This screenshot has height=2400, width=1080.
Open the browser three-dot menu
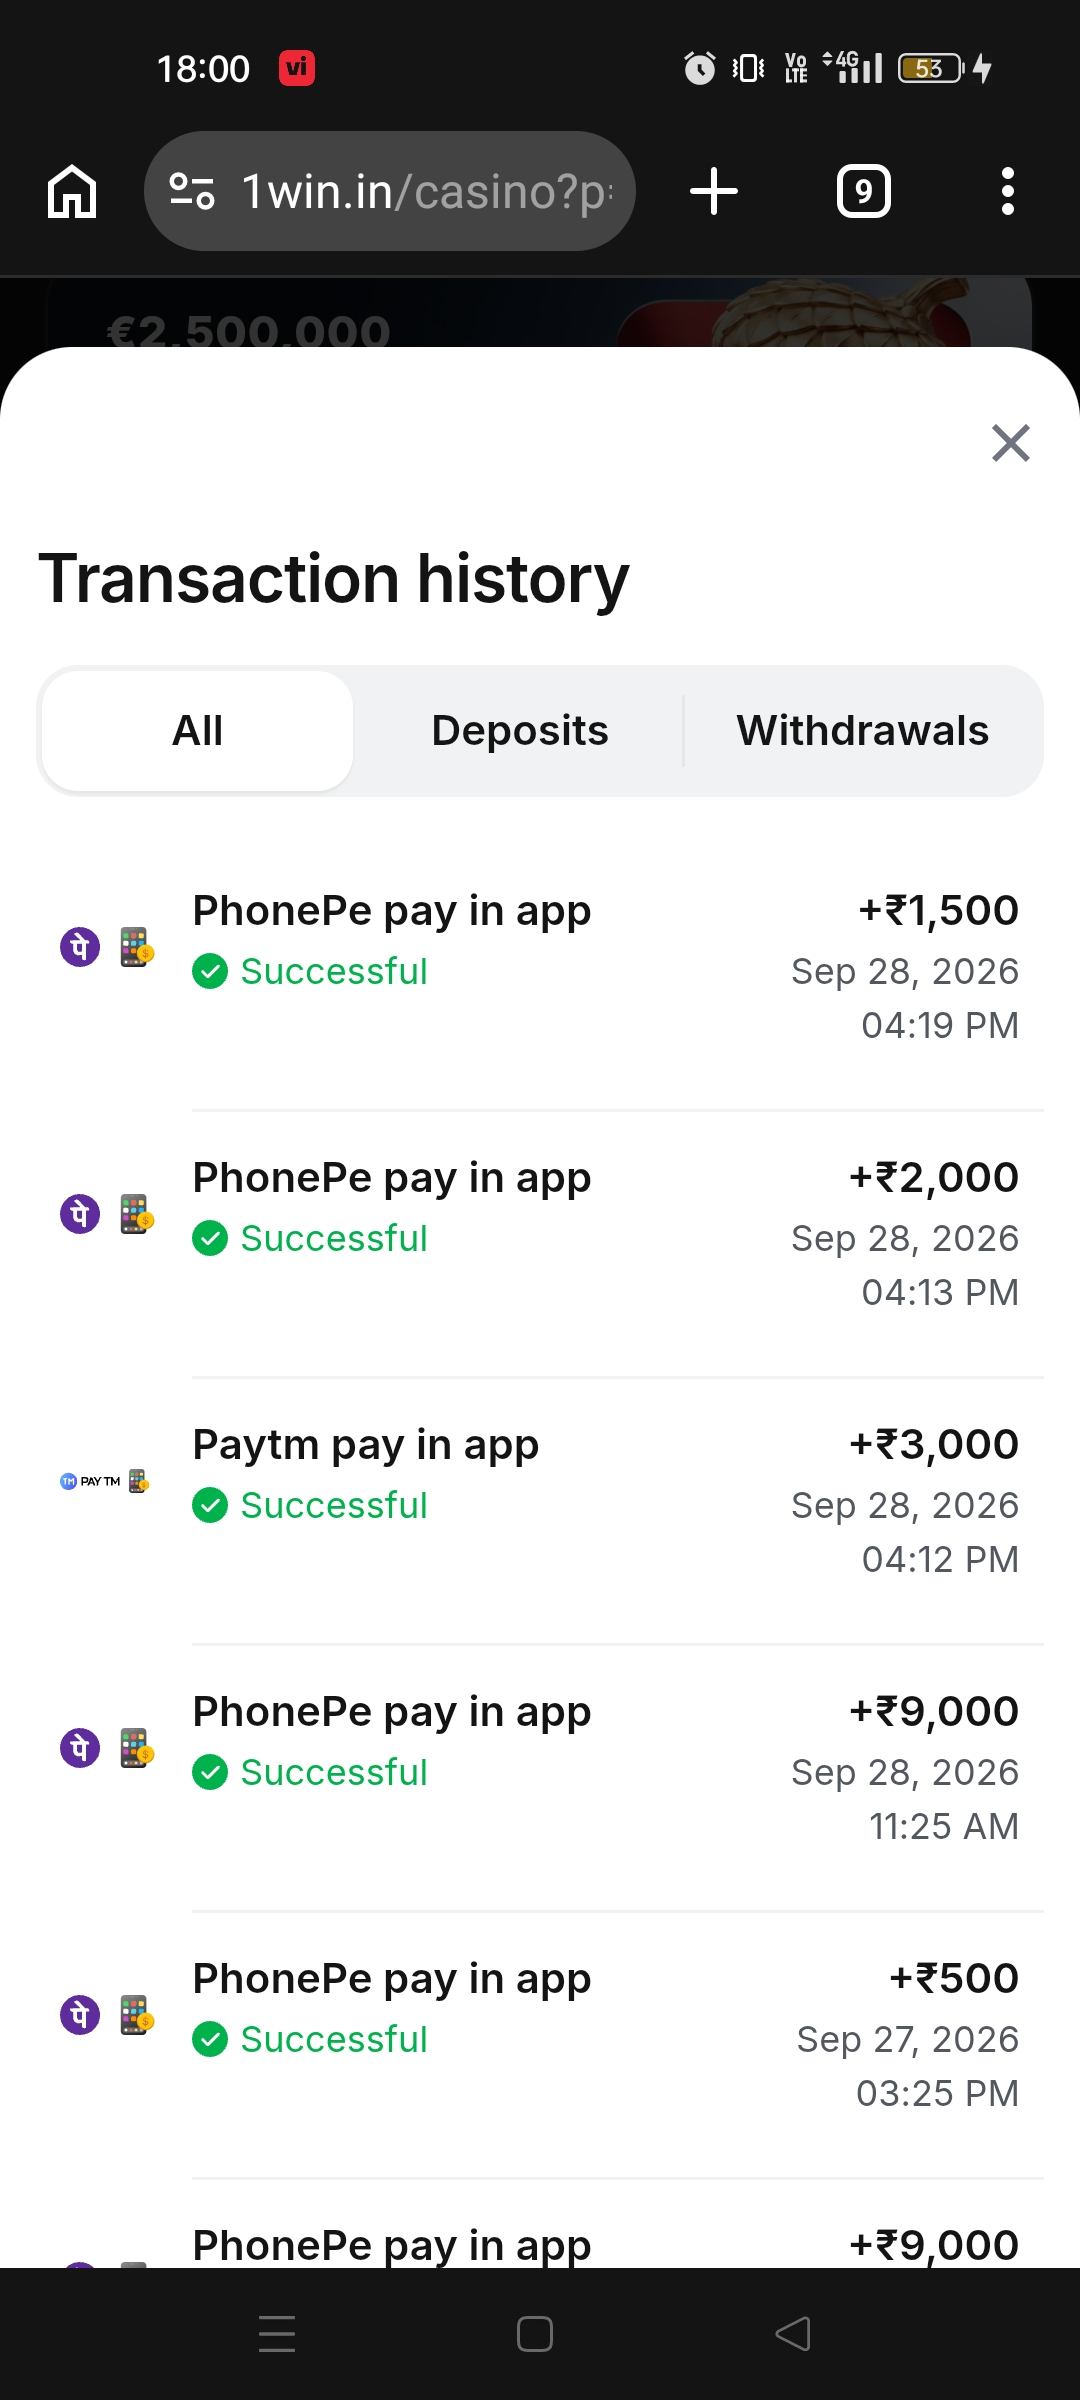pos(1008,191)
